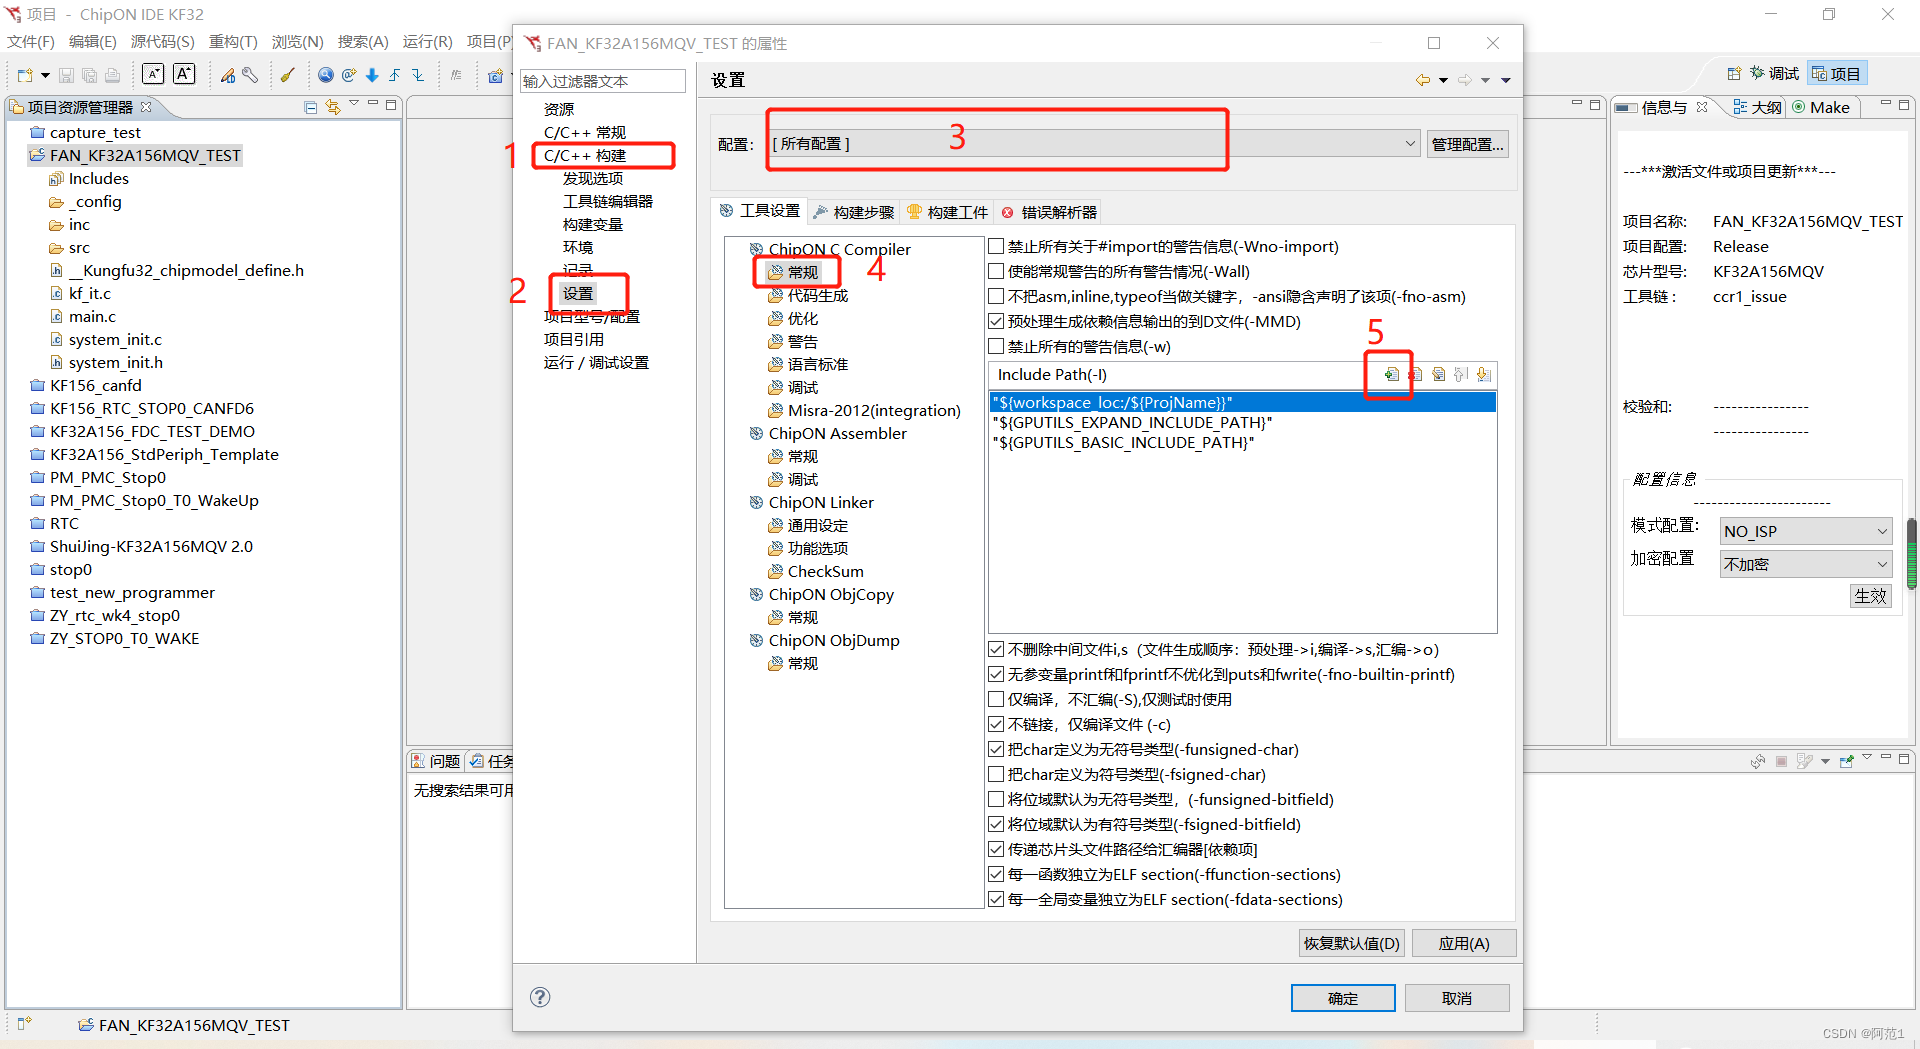Click the wrench build settings icon

pos(250,75)
